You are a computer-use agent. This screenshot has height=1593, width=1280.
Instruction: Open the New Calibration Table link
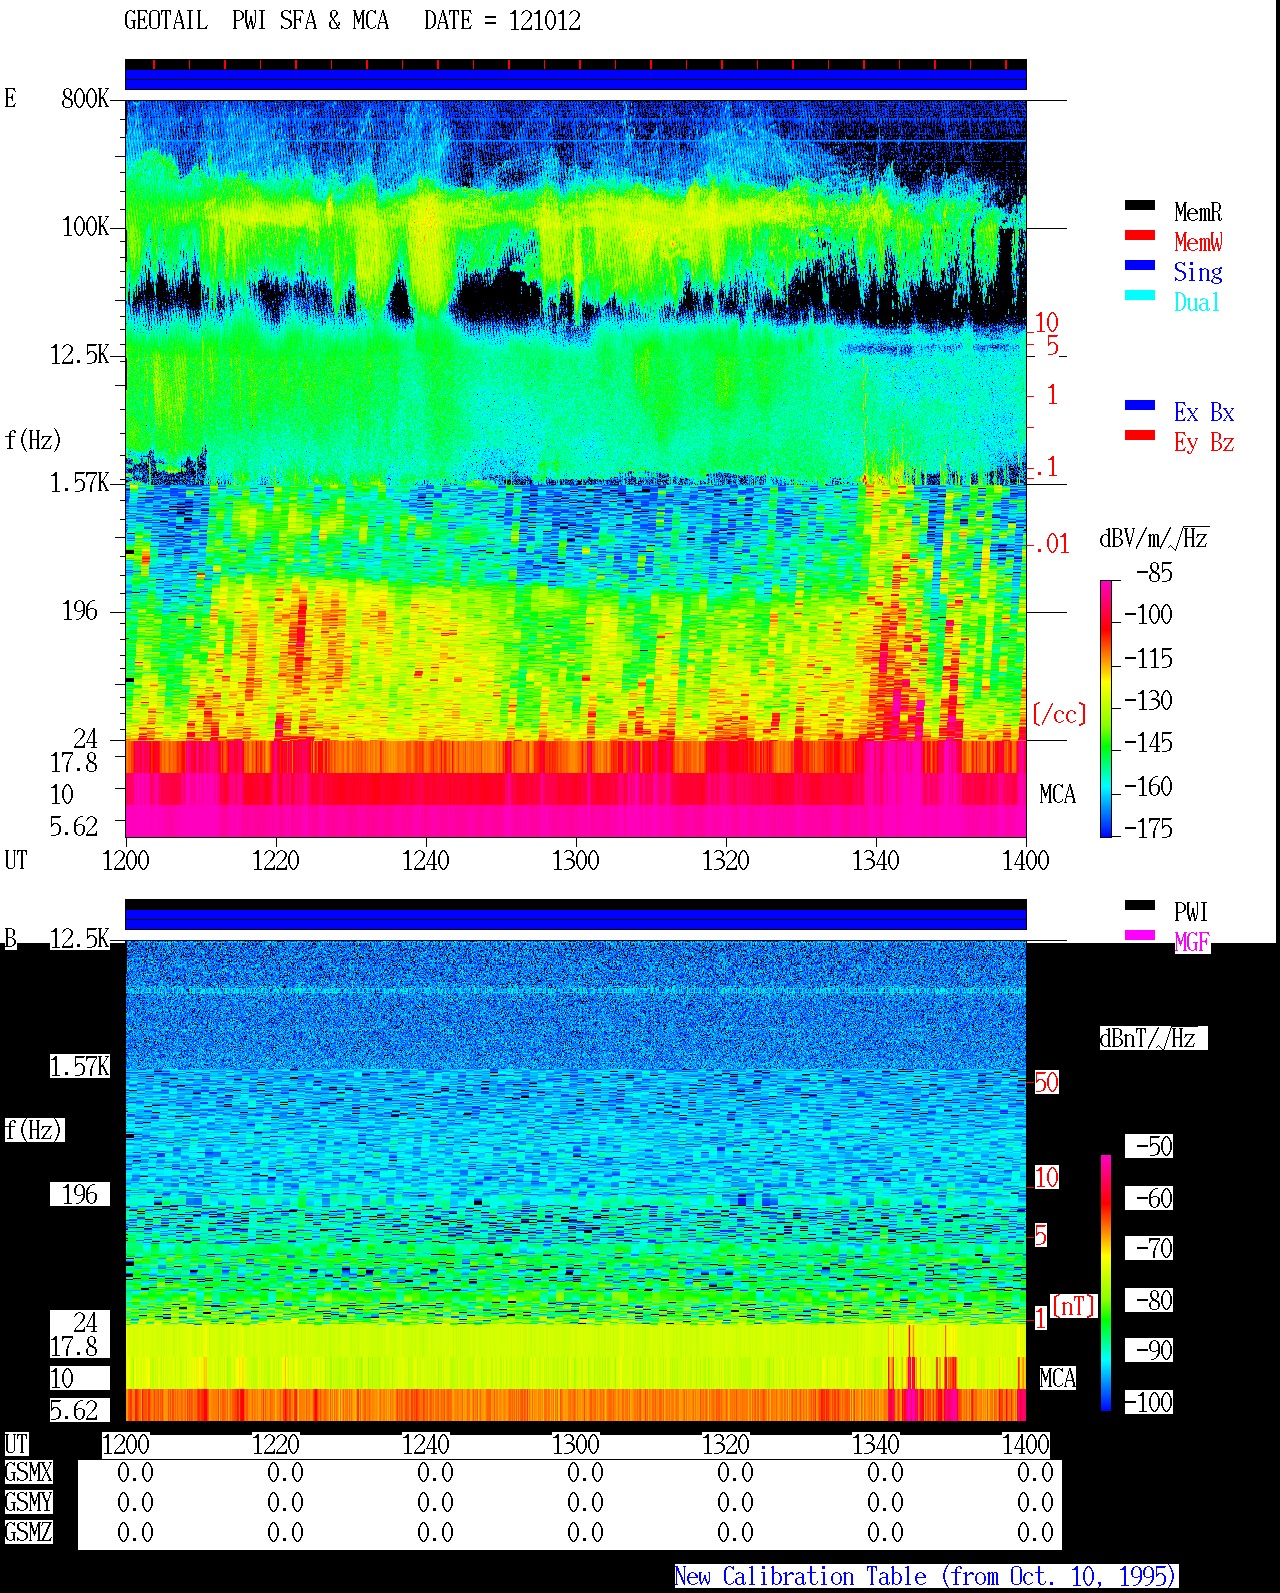click(x=926, y=1577)
